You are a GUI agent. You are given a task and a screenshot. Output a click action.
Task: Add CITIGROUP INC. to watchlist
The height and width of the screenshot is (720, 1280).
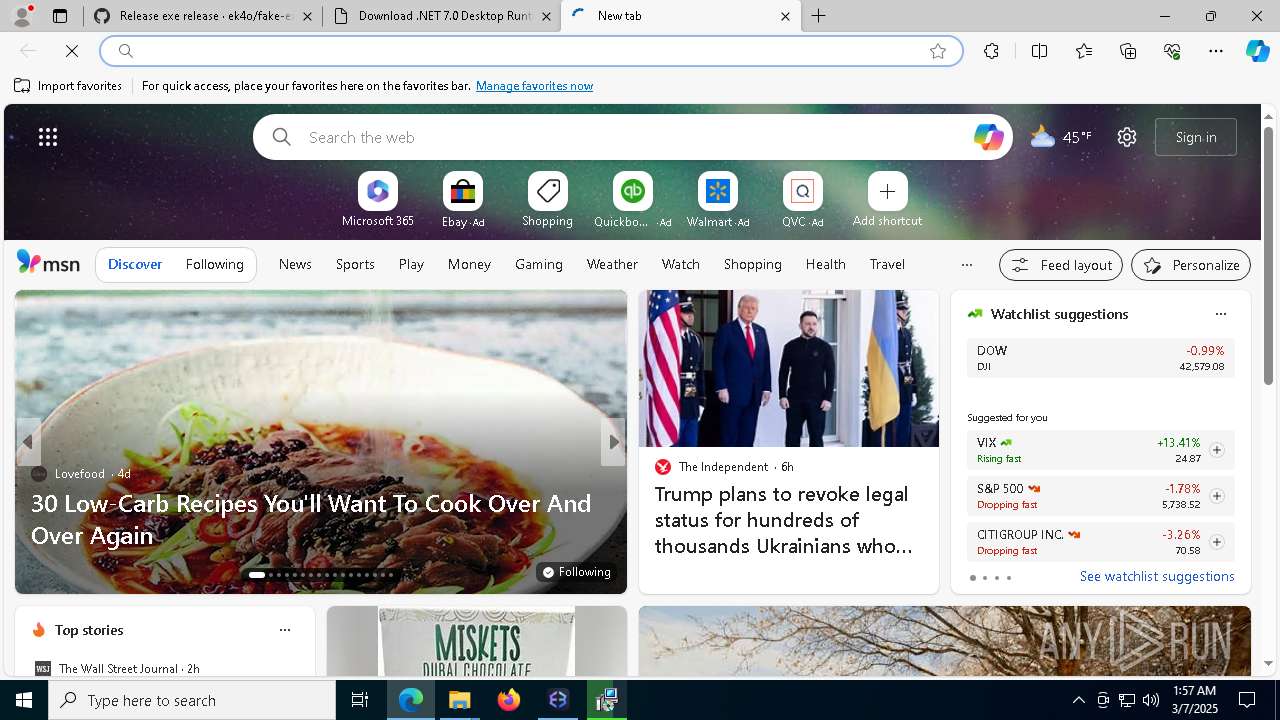click(x=1216, y=542)
